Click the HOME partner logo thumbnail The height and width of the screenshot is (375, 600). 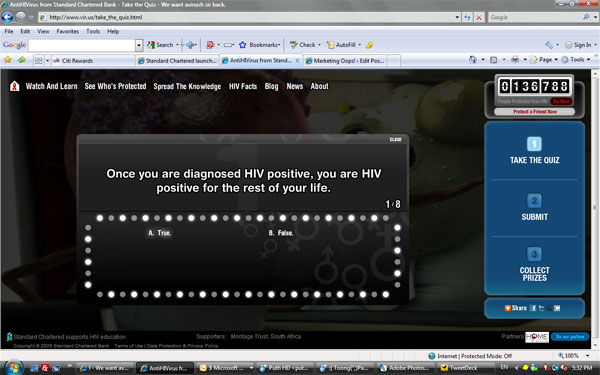tap(537, 337)
